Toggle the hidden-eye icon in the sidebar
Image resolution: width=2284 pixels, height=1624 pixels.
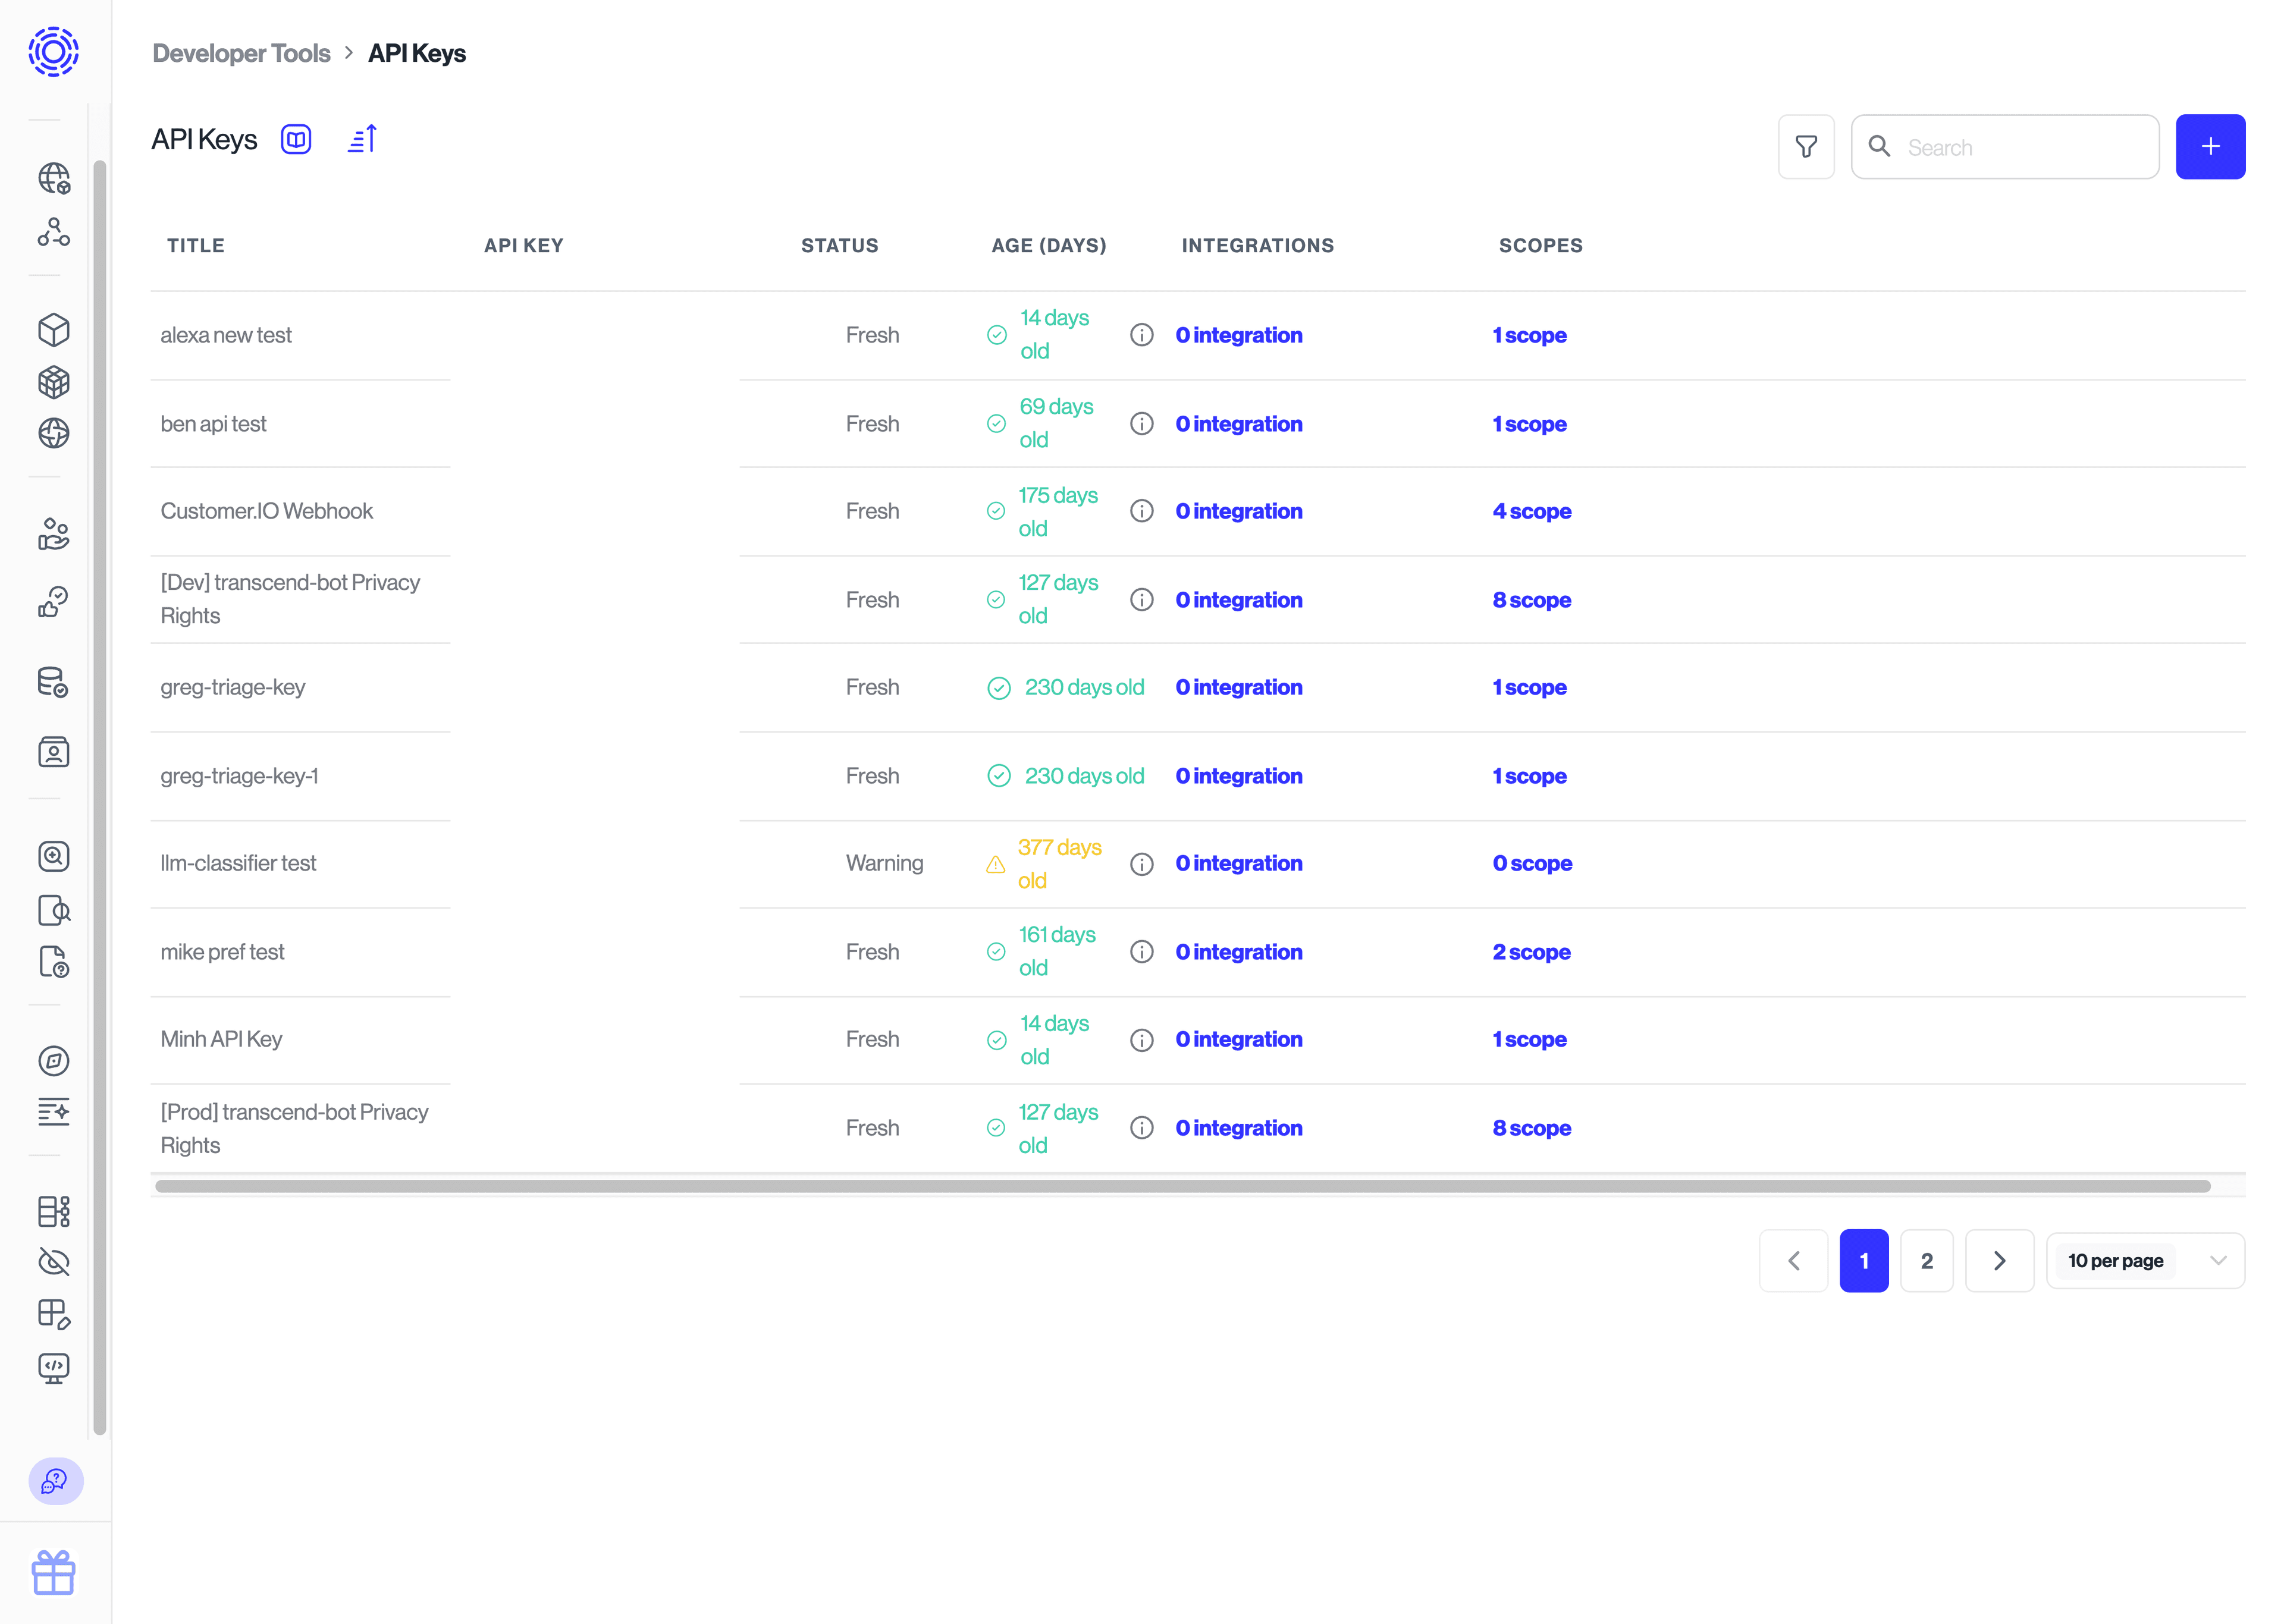(53, 1262)
